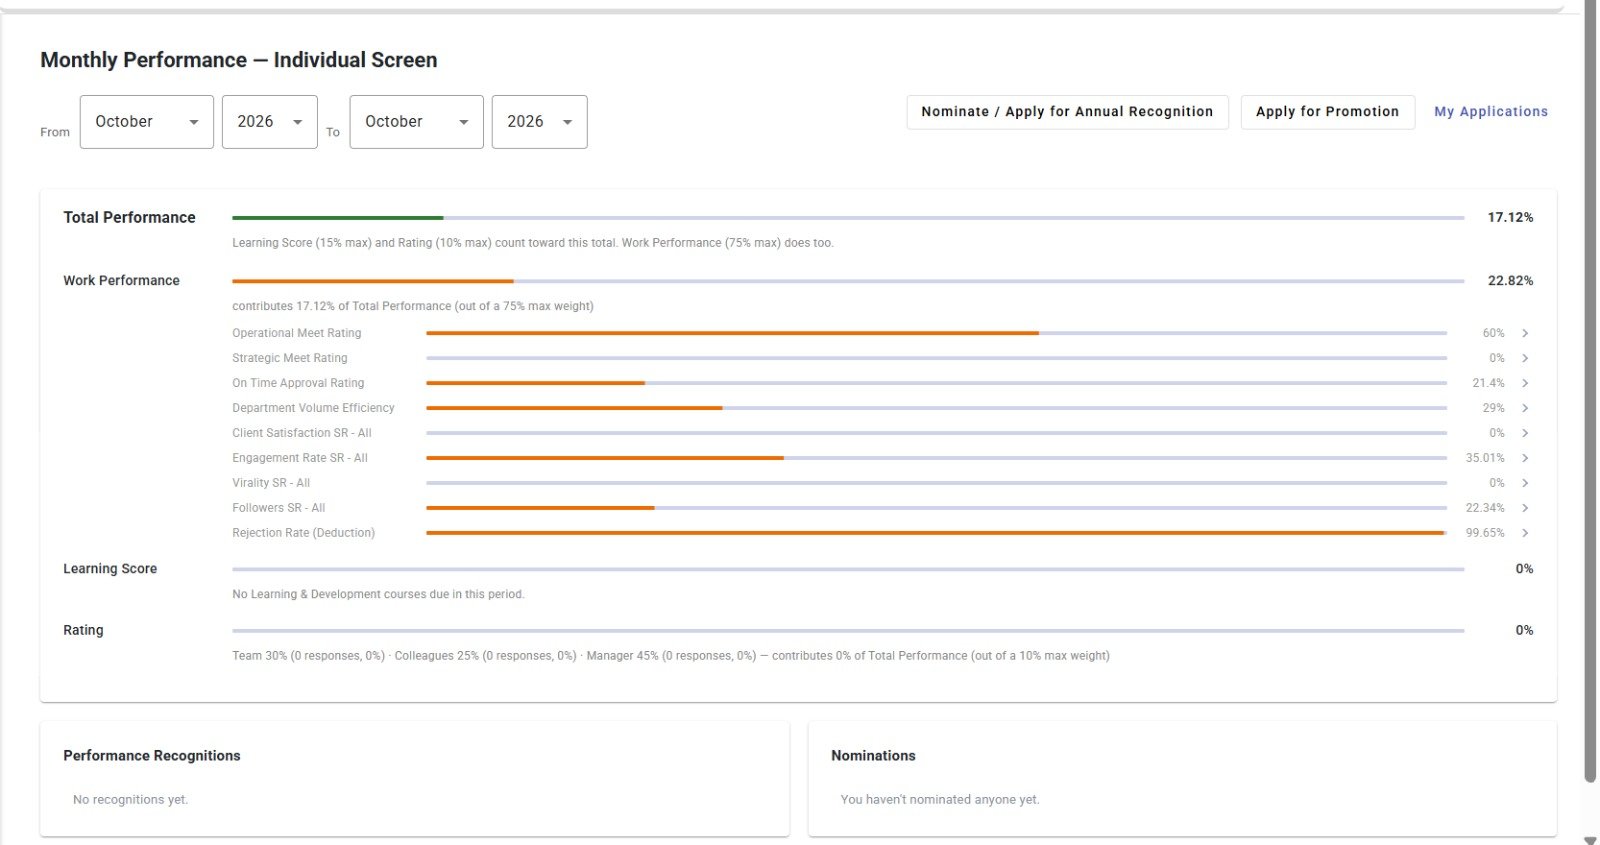Click the Monthly Performance — Individual Screen title

239,60
